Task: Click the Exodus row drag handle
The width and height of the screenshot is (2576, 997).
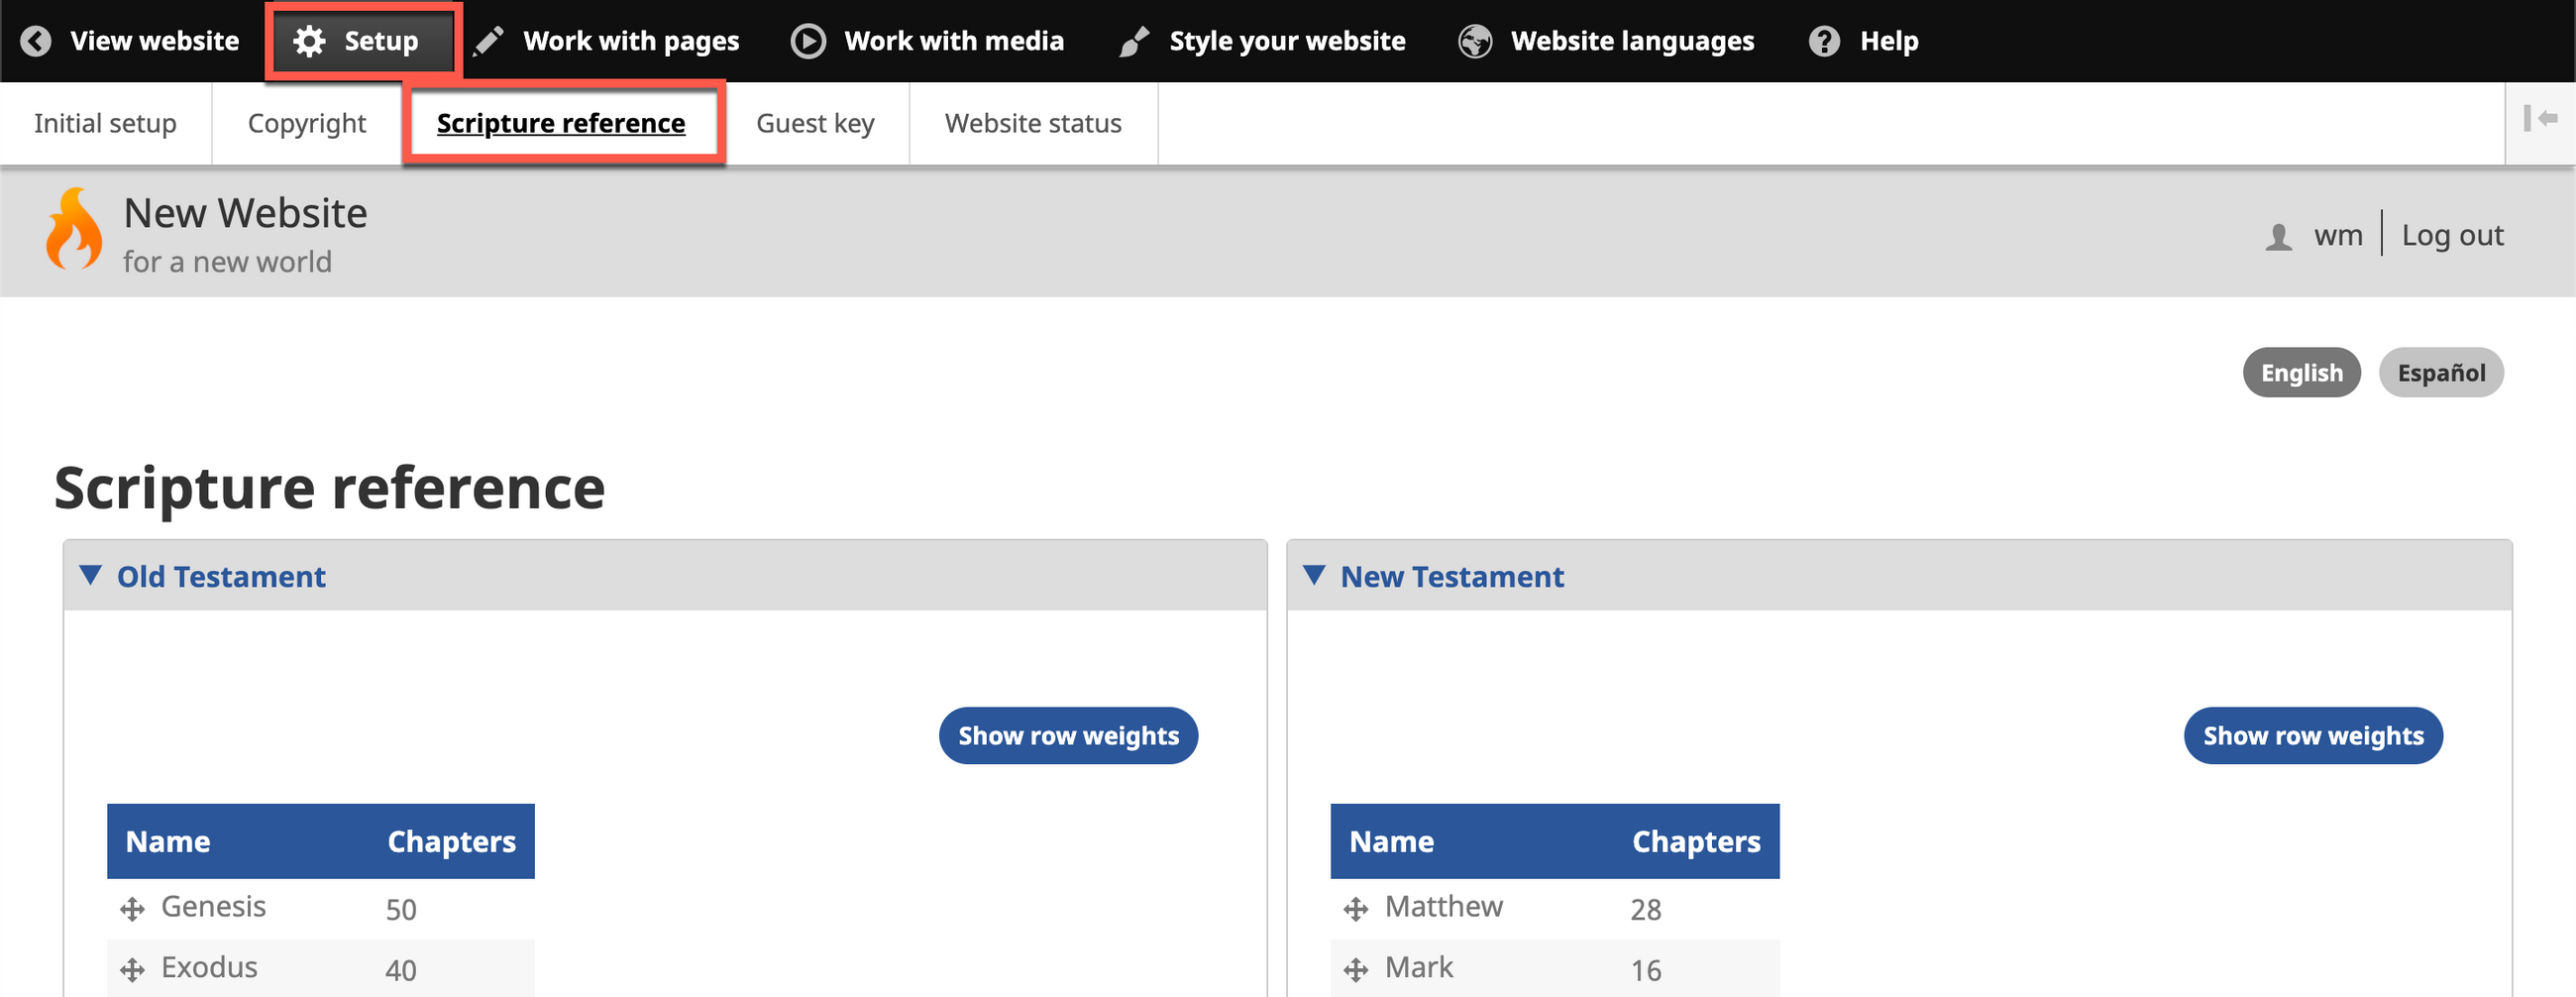Action: [132, 969]
